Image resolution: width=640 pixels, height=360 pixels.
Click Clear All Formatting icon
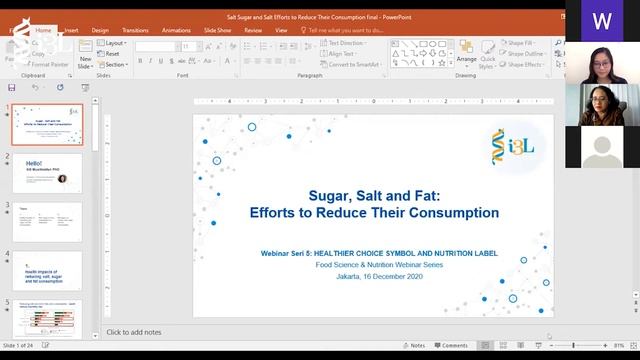point(233,47)
